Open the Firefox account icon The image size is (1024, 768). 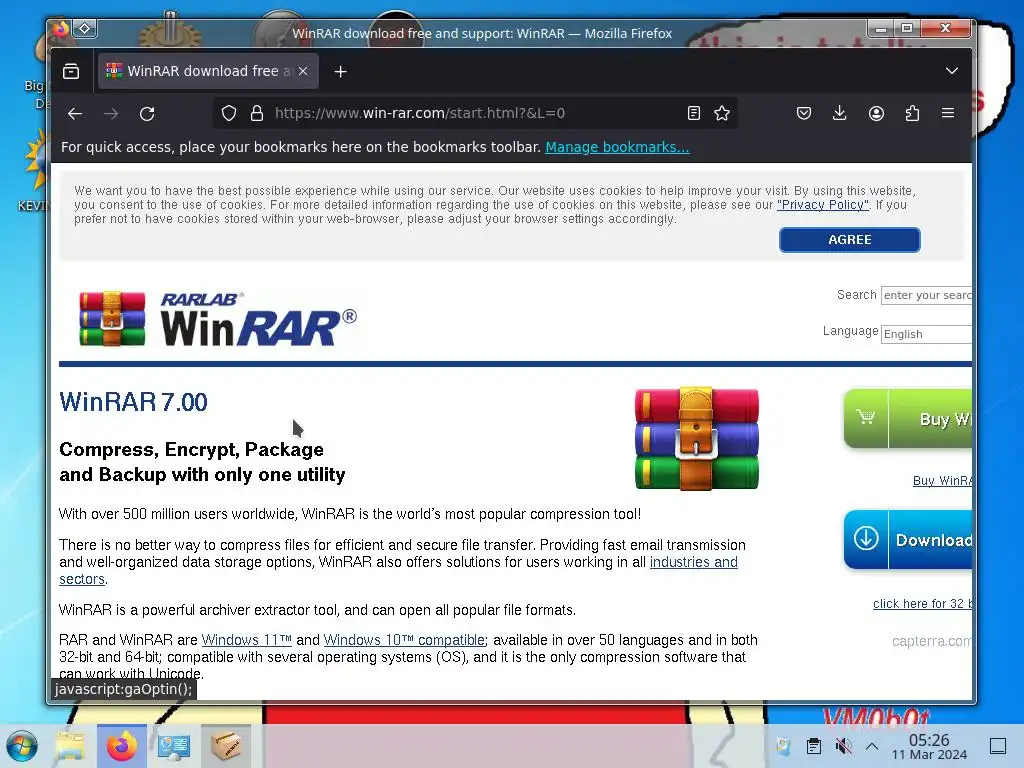coord(876,114)
